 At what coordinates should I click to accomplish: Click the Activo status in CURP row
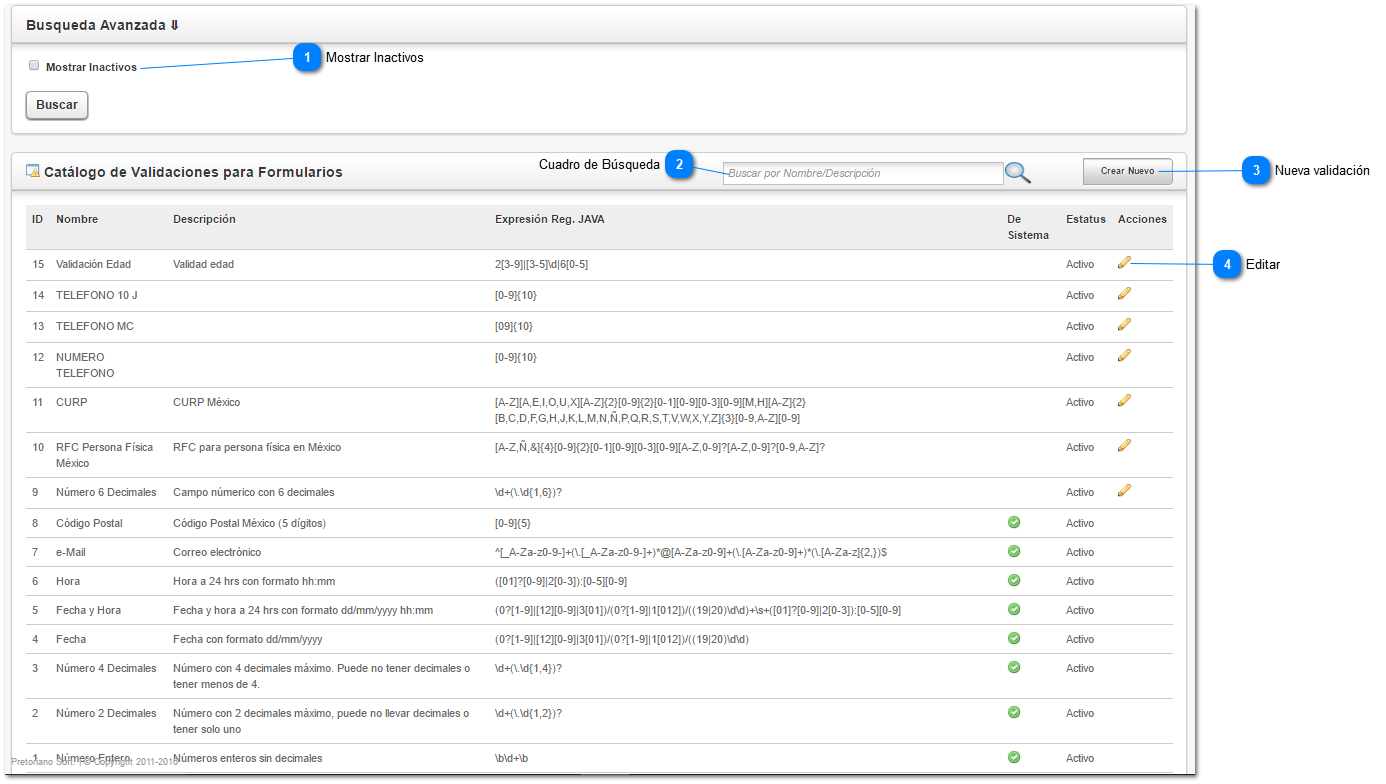pyautogui.click(x=1080, y=402)
